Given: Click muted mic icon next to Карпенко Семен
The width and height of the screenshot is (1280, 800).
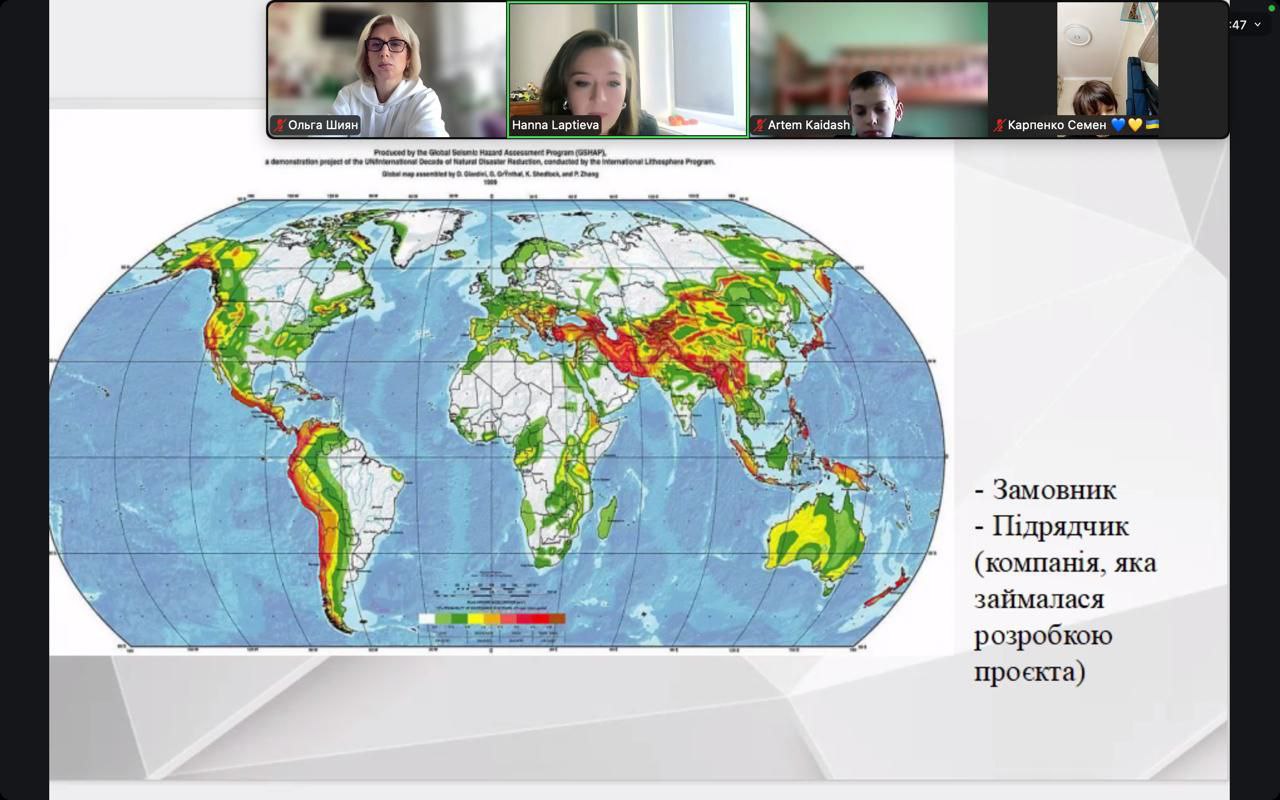Looking at the screenshot, I should click(999, 126).
